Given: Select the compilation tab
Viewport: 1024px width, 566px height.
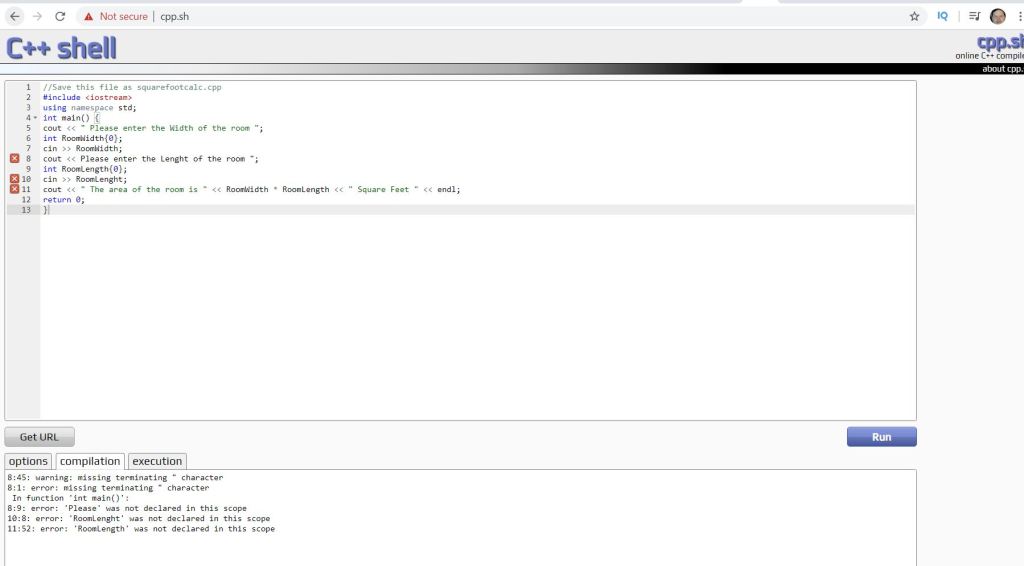Looking at the screenshot, I should click(90, 461).
